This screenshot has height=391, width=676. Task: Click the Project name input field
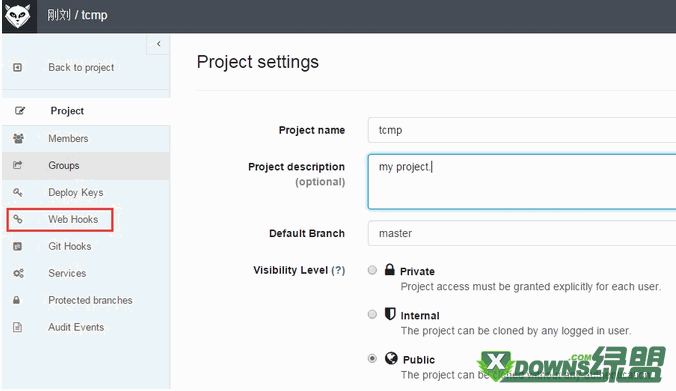point(522,130)
